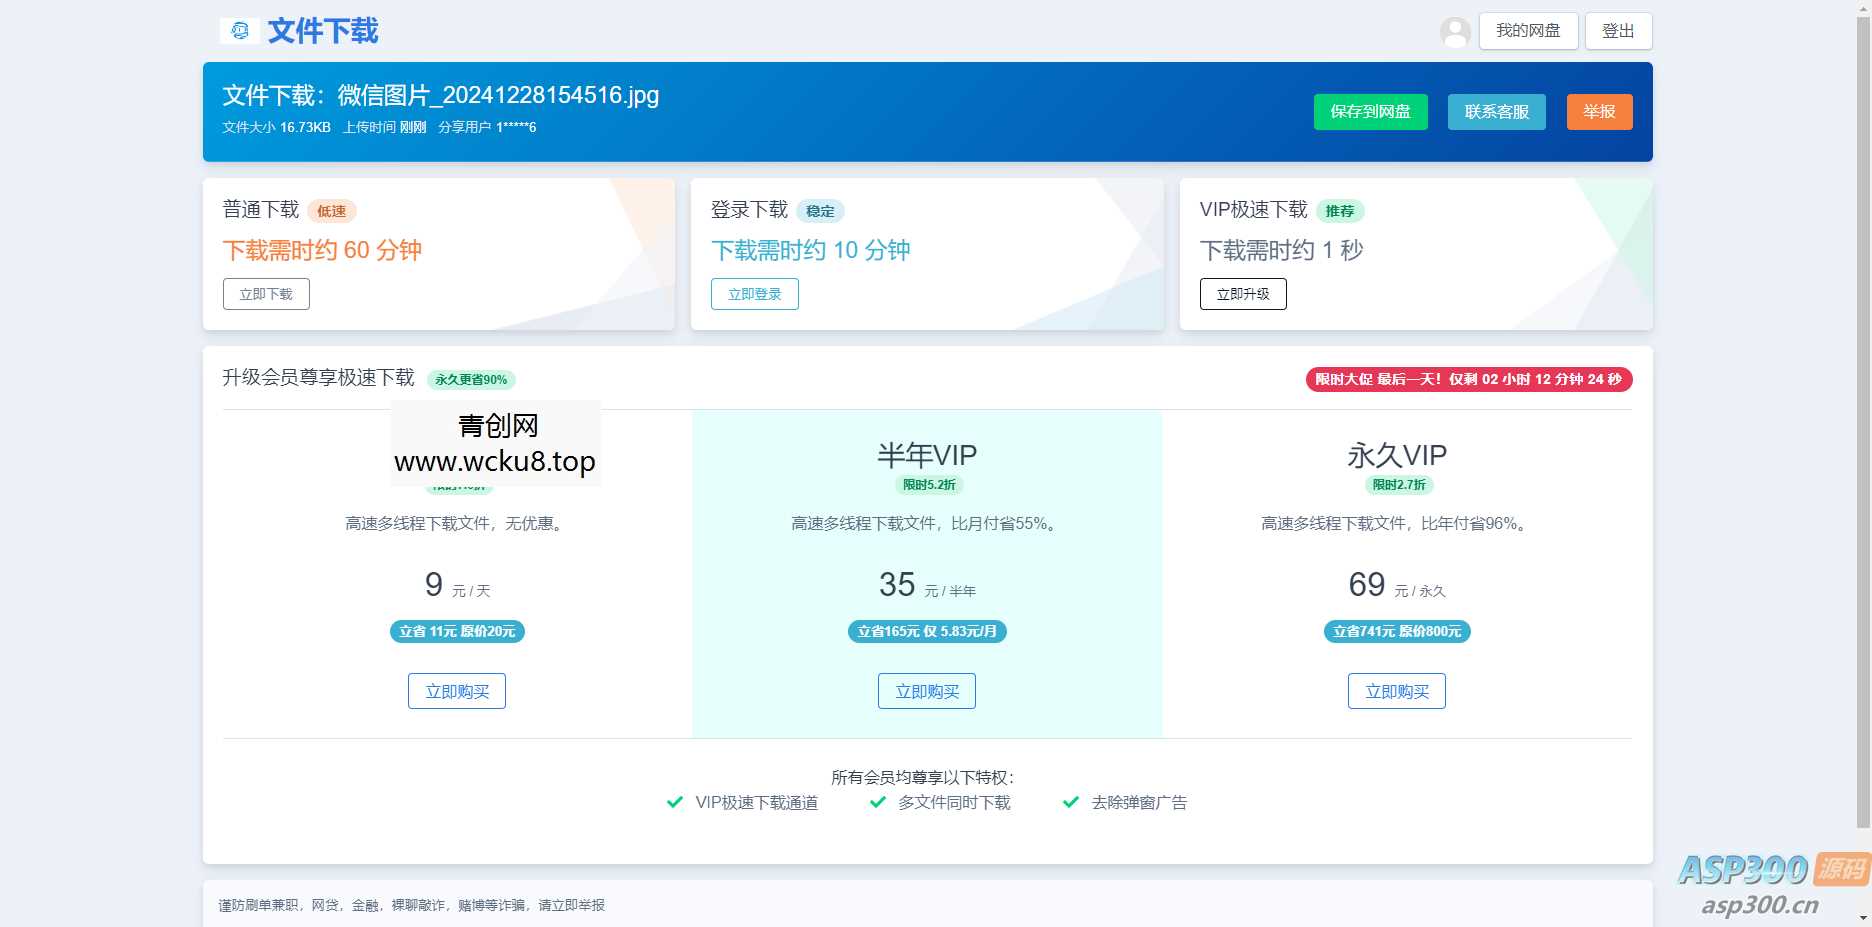Click the 文件下载 site logo icon
This screenshot has height=927, width=1872.
pyautogui.click(x=238, y=31)
